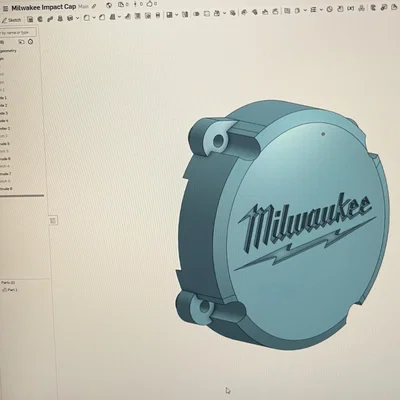Select the Modify fillet tool
400x400 pixels.
tap(244, 12)
